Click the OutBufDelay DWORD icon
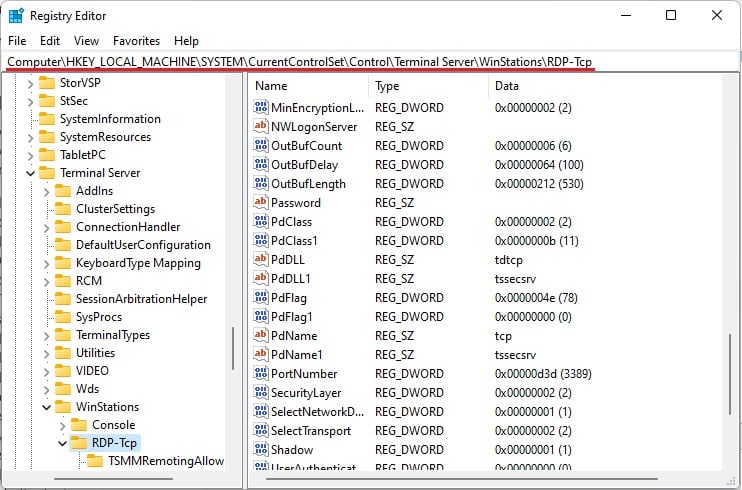Viewport: 742px width, 490px height. (261, 164)
